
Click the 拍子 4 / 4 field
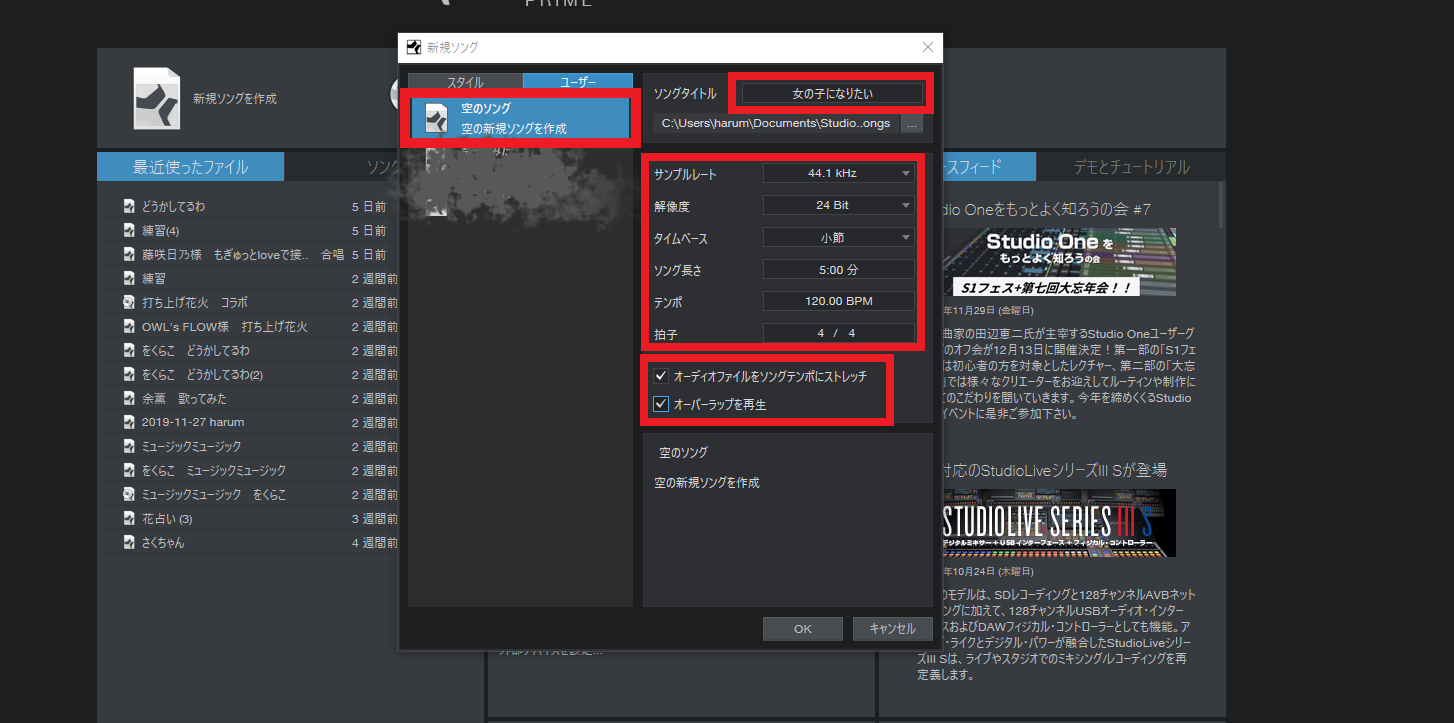(838, 333)
